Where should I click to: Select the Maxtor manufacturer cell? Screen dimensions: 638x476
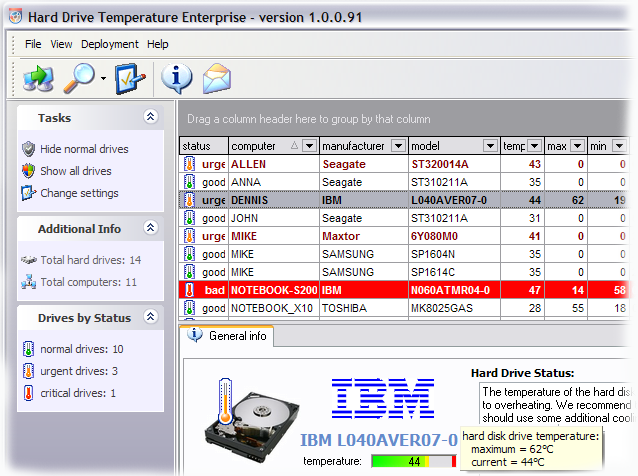tap(364, 236)
